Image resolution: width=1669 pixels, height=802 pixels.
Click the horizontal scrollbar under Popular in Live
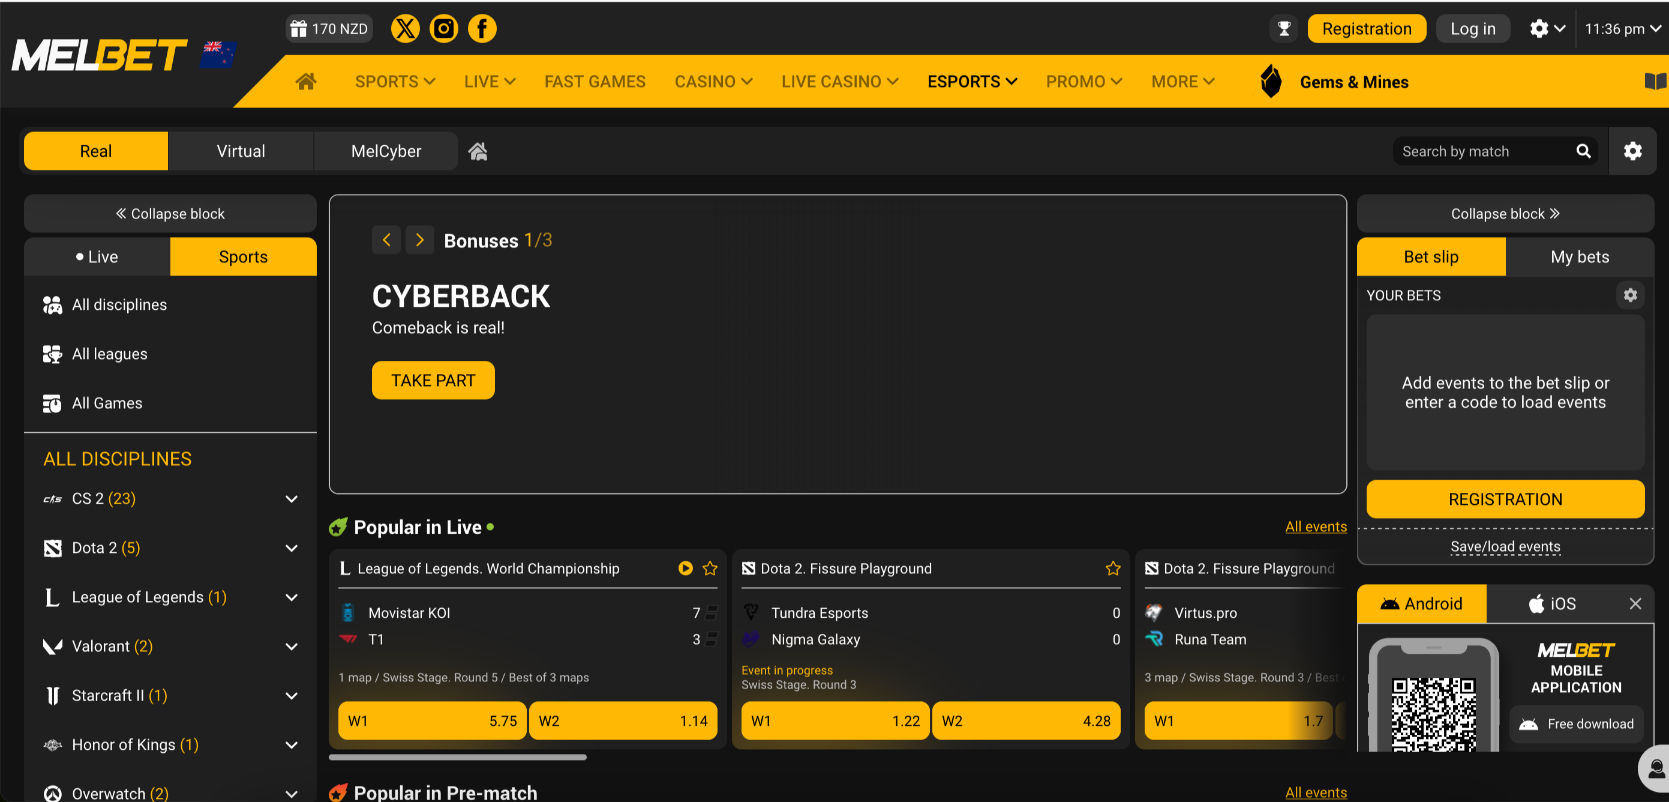coord(458,758)
